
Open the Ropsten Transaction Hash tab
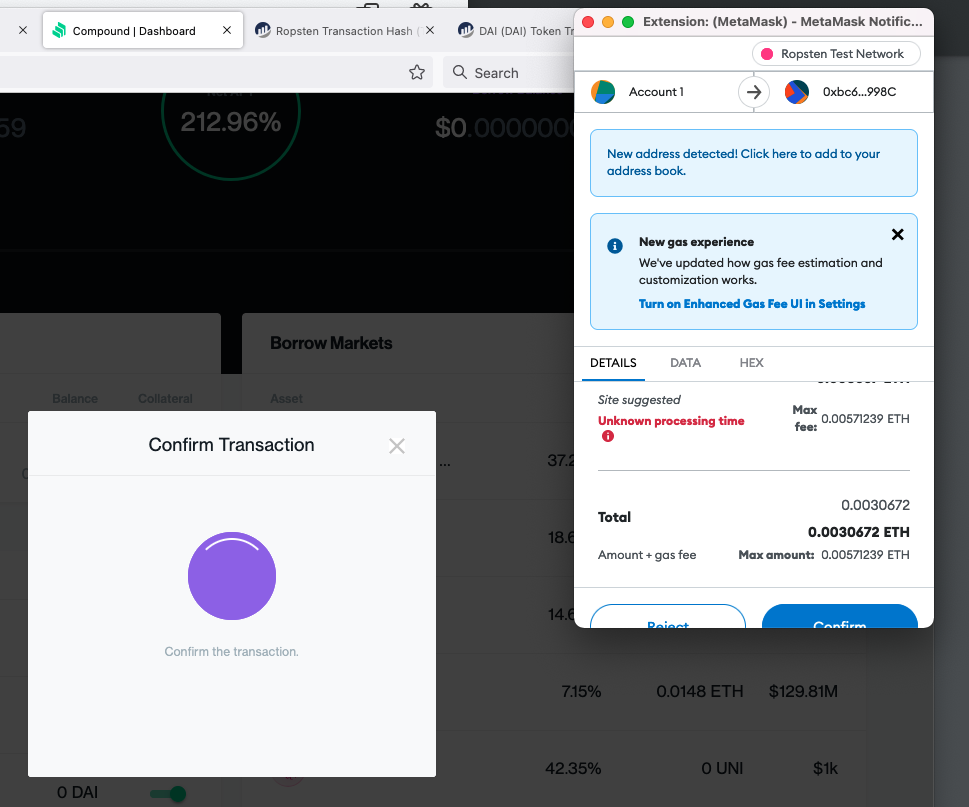[x=344, y=31]
